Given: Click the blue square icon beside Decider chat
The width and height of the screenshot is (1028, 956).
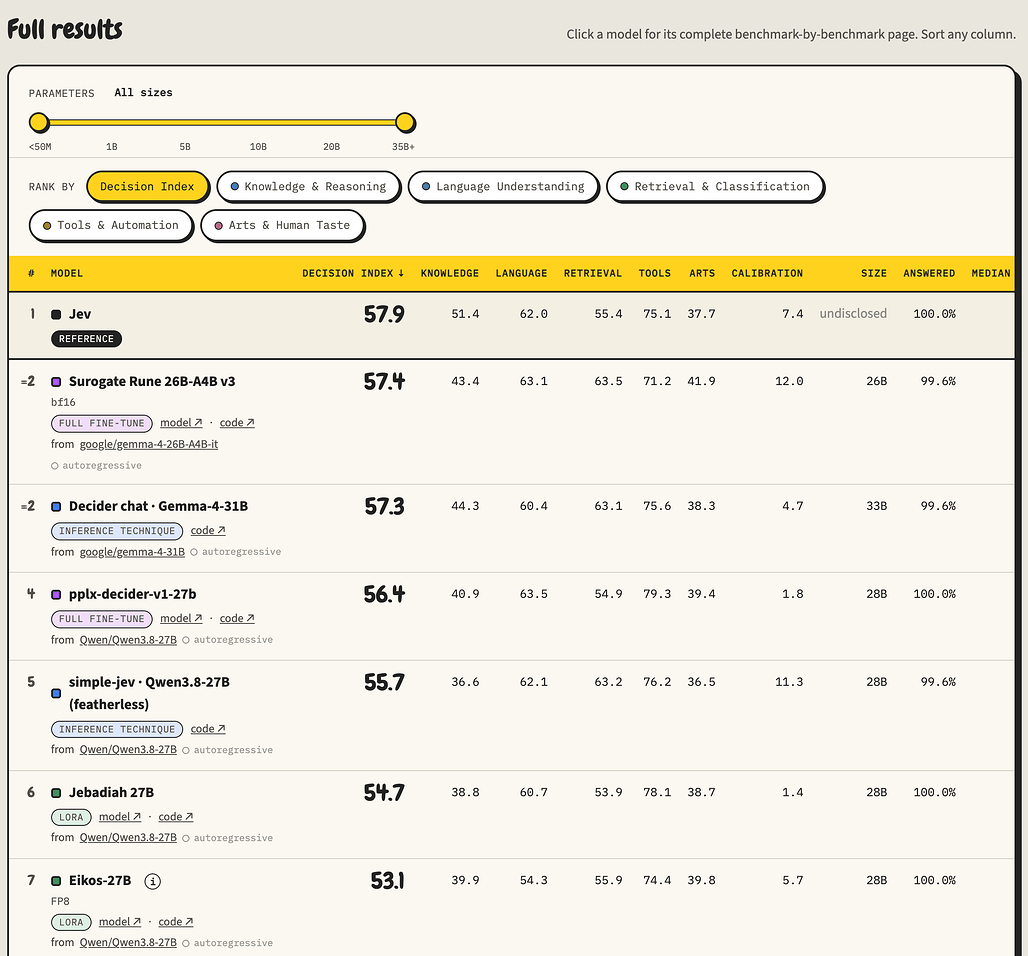Looking at the screenshot, I should [56, 506].
